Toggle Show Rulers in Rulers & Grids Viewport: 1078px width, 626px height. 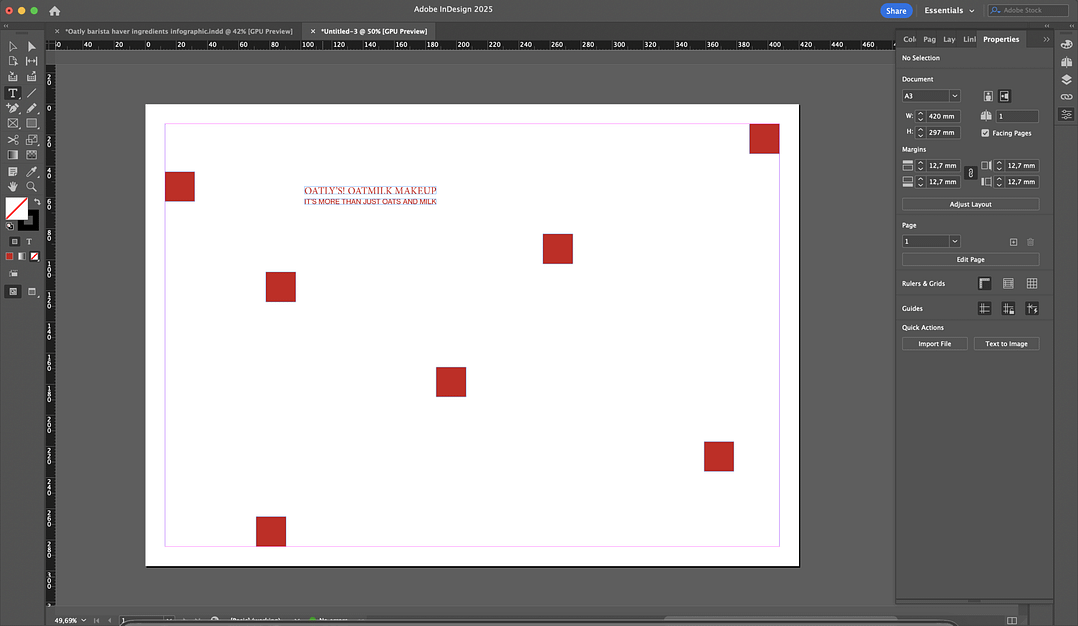tap(984, 284)
